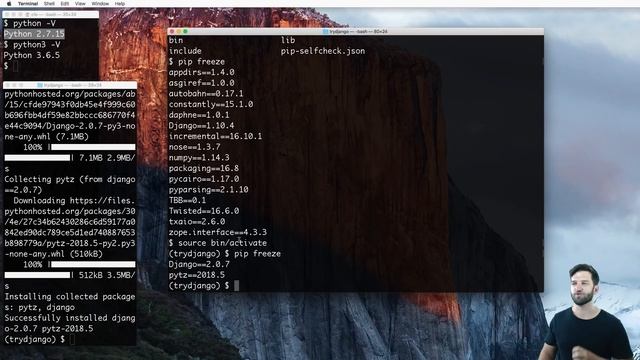The height and width of the screenshot is (360, 640).
Task: Click the '-none-any.whl (510kB)' line
Action: coord(53,254)
